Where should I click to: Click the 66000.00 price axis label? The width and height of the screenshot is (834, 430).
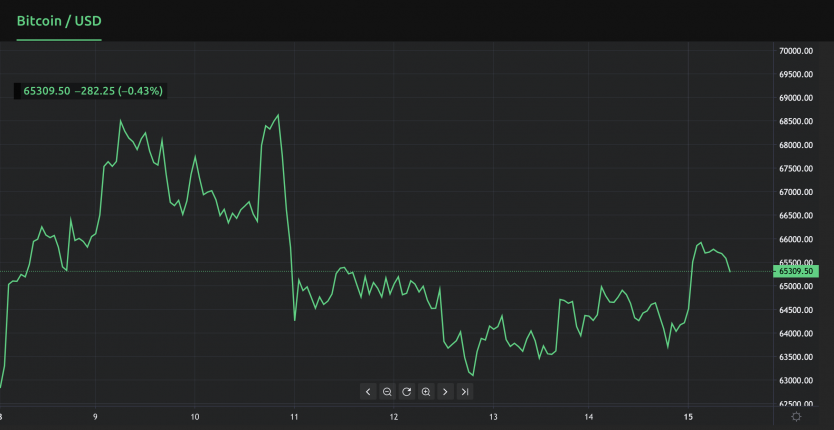point(796,239)
